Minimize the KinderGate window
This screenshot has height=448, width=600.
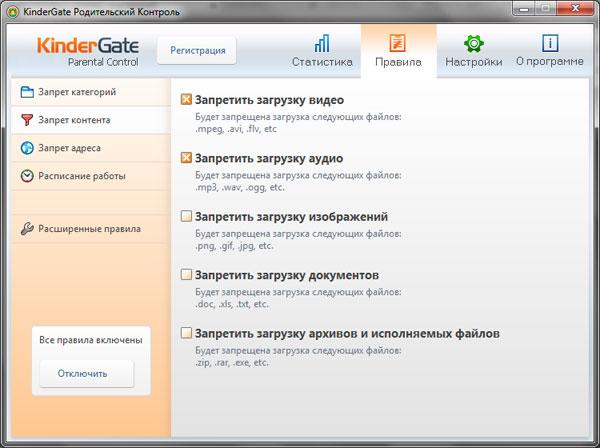pyautogui.click(x=523, y=8)
